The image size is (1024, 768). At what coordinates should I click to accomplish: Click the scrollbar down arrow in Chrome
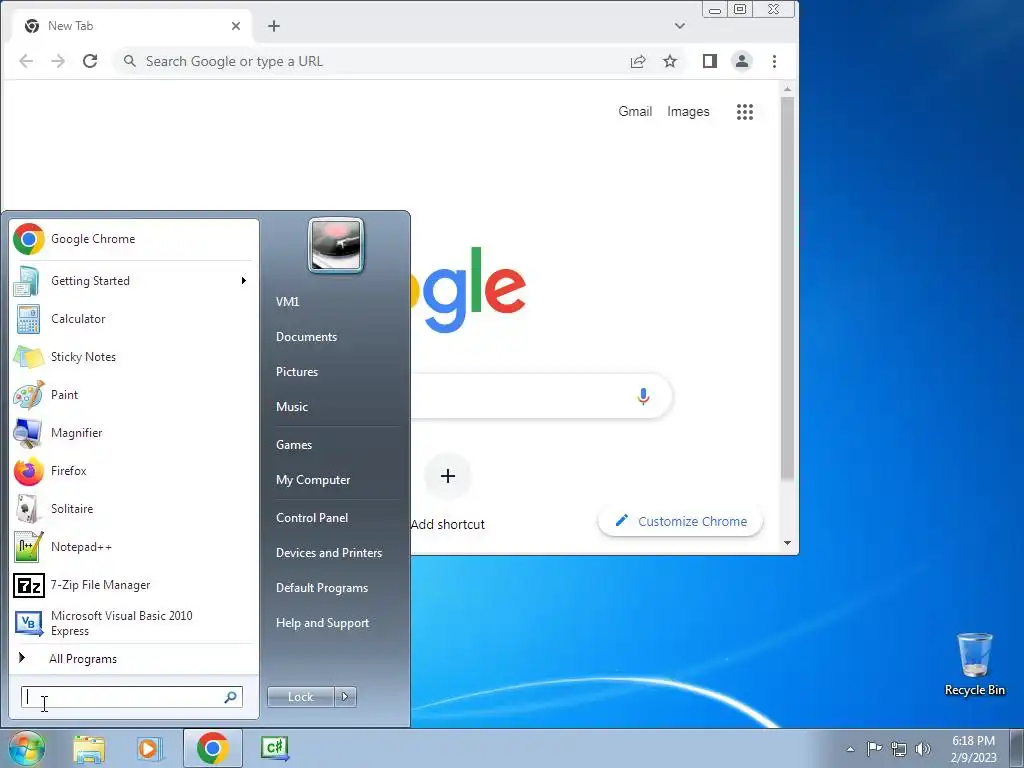[x=788, y=543]
